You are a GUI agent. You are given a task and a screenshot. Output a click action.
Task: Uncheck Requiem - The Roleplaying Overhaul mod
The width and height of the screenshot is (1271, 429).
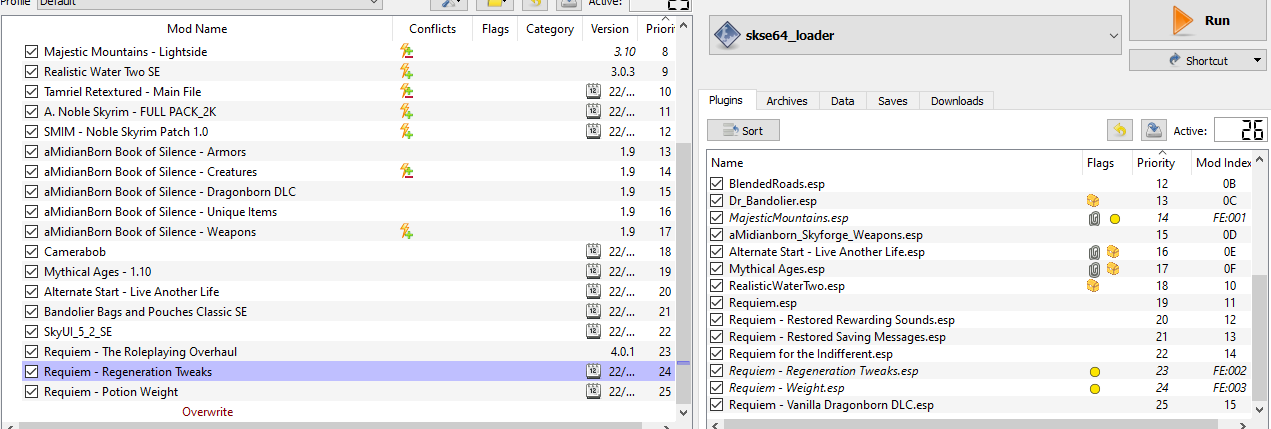click(x=31, y=351)
